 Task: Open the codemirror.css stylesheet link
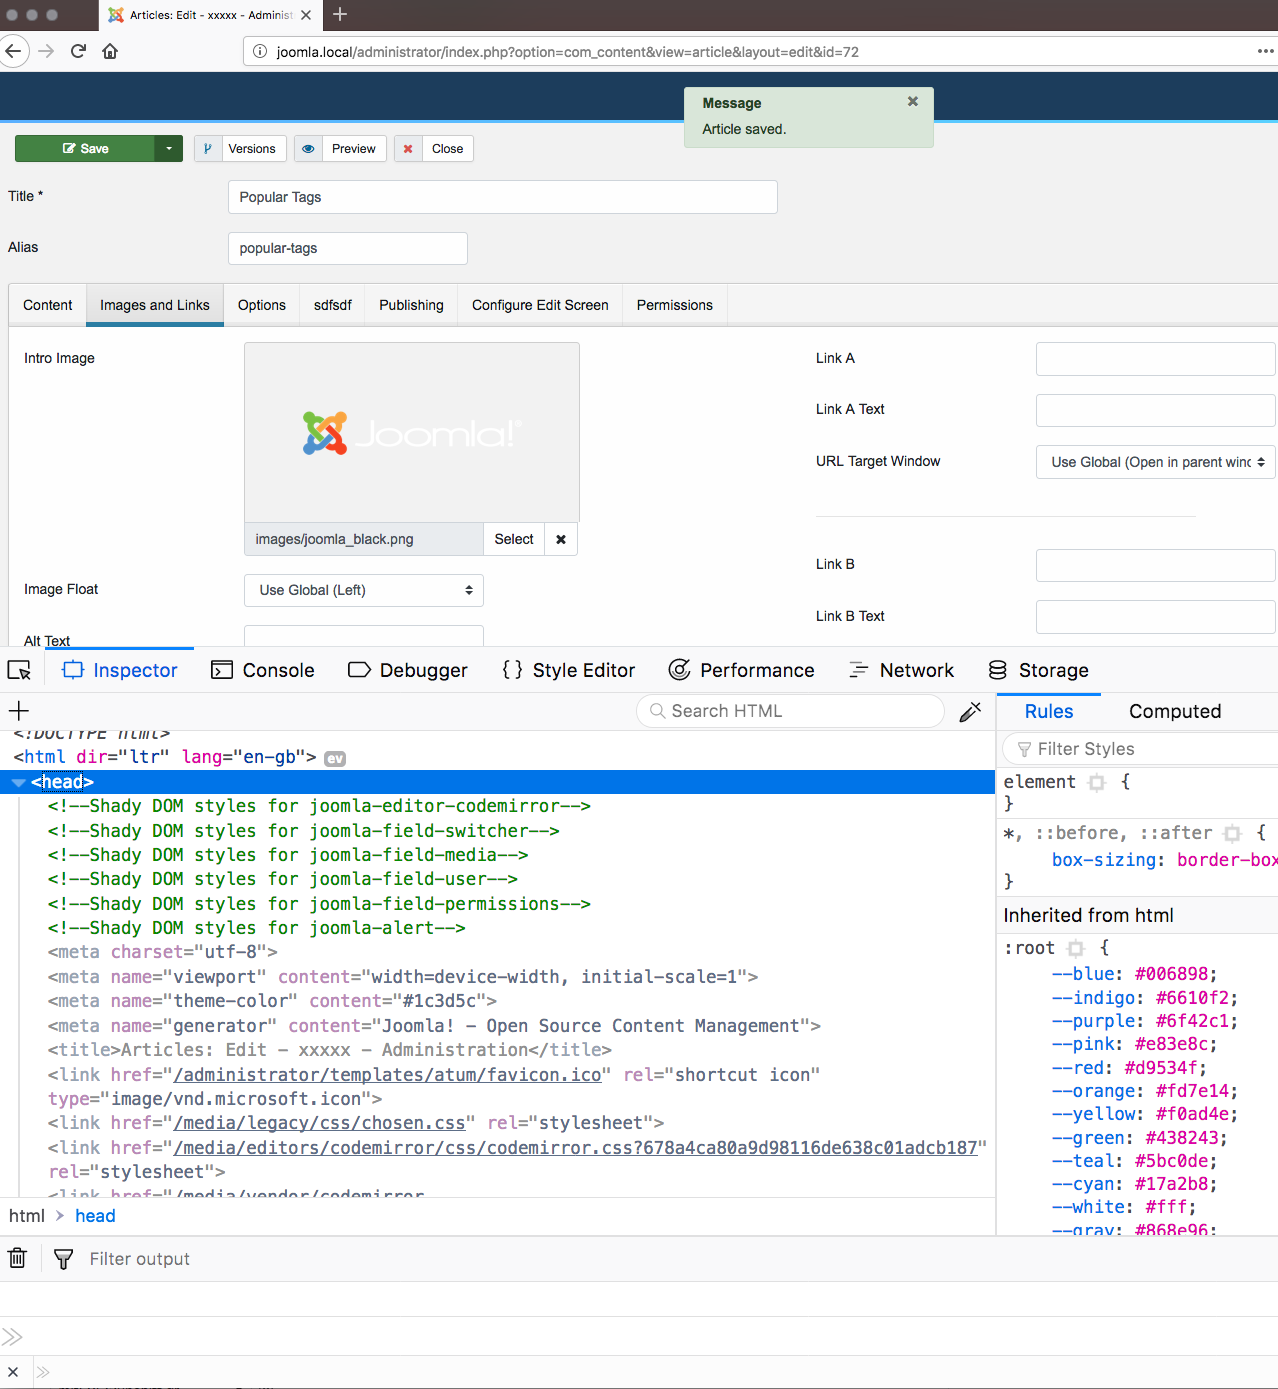click(x=576, y=1148)
